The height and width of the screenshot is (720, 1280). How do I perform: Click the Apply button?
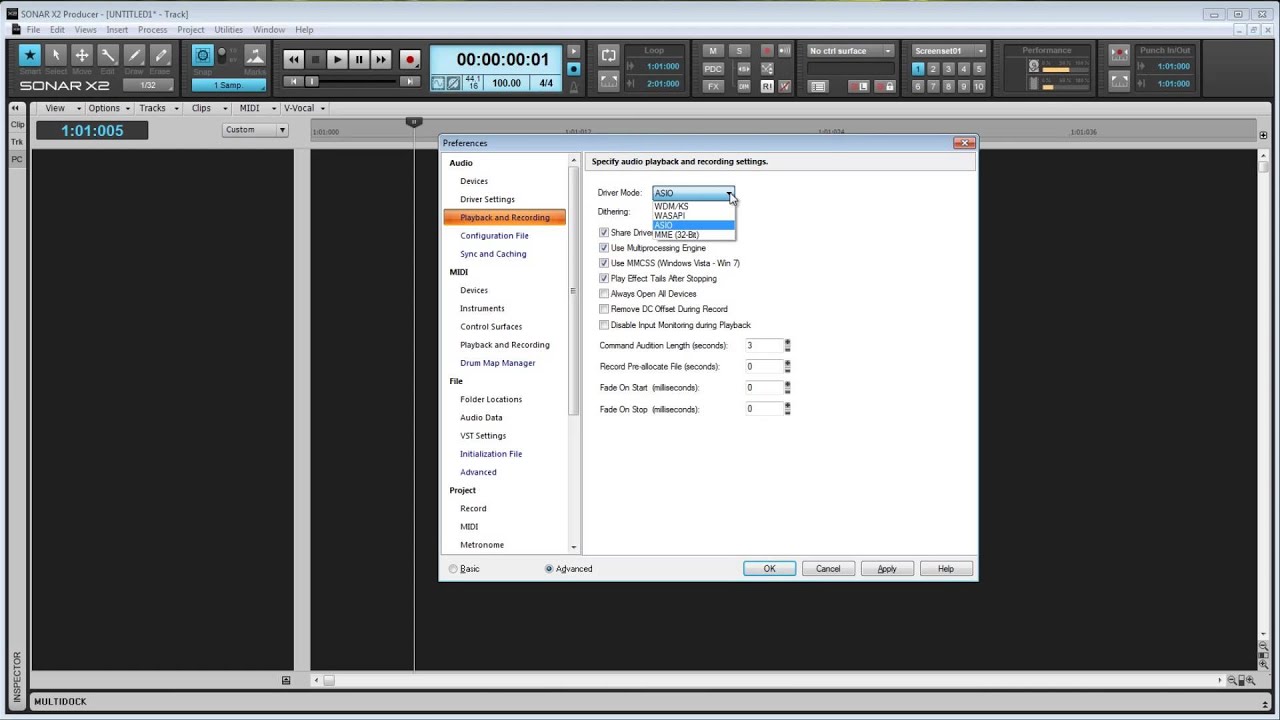point(887,569)
